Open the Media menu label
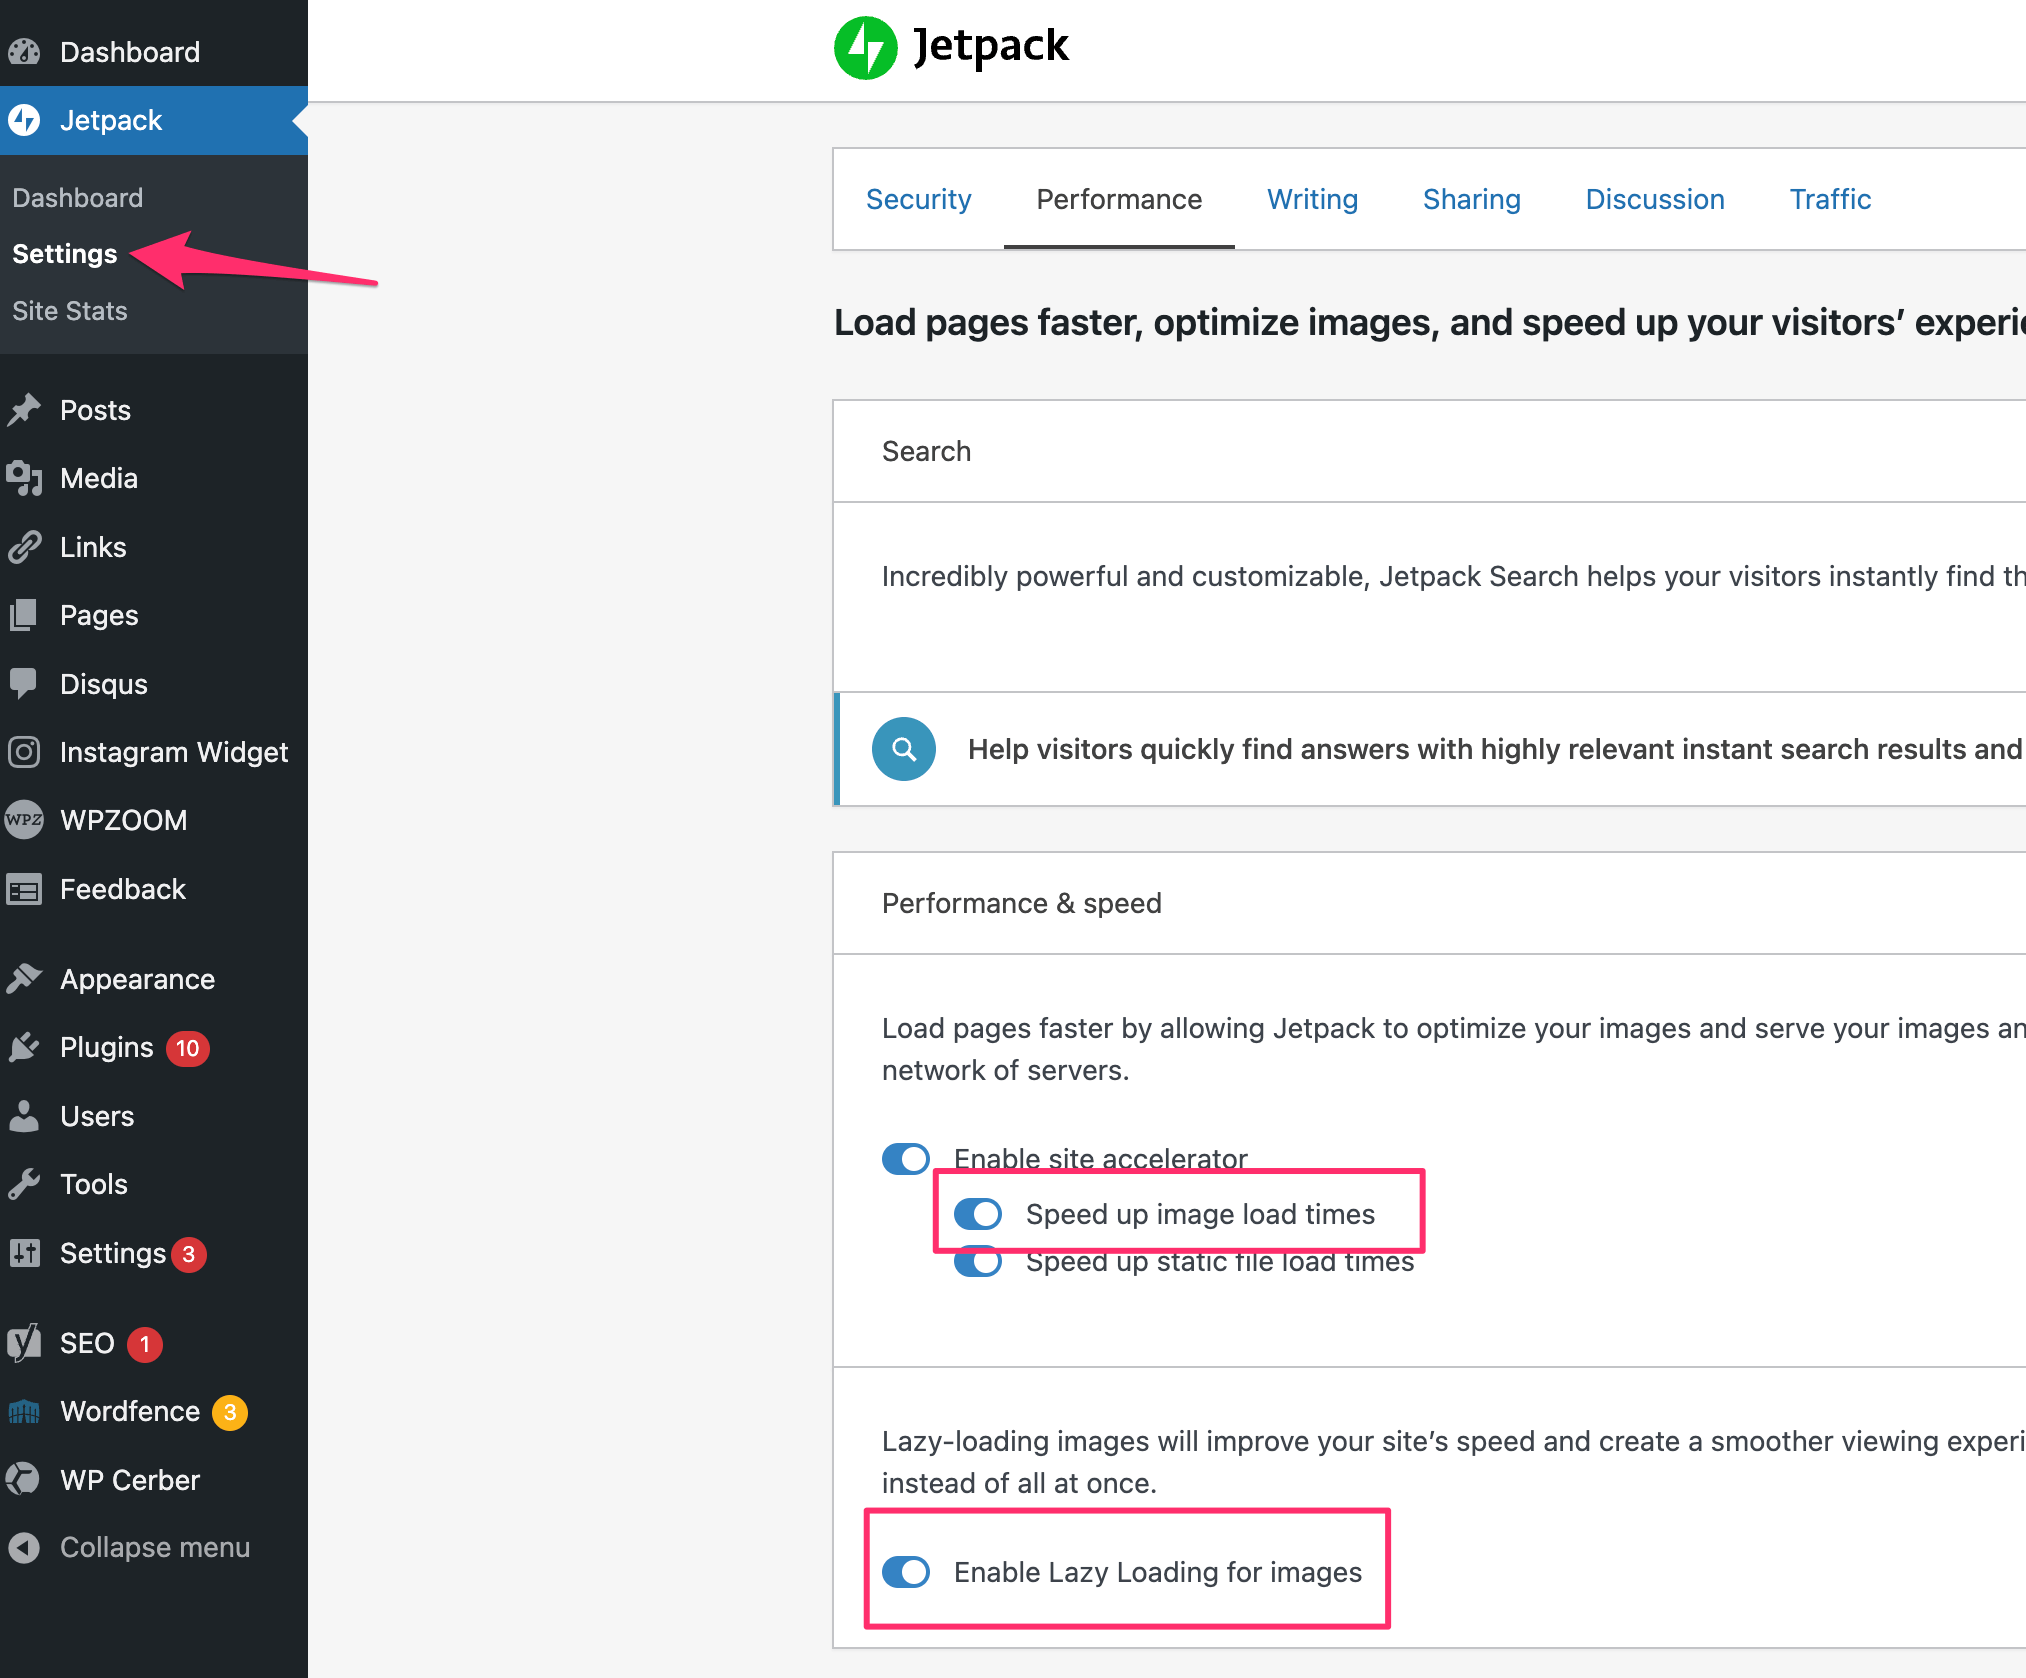 click(x=99, y=478)
